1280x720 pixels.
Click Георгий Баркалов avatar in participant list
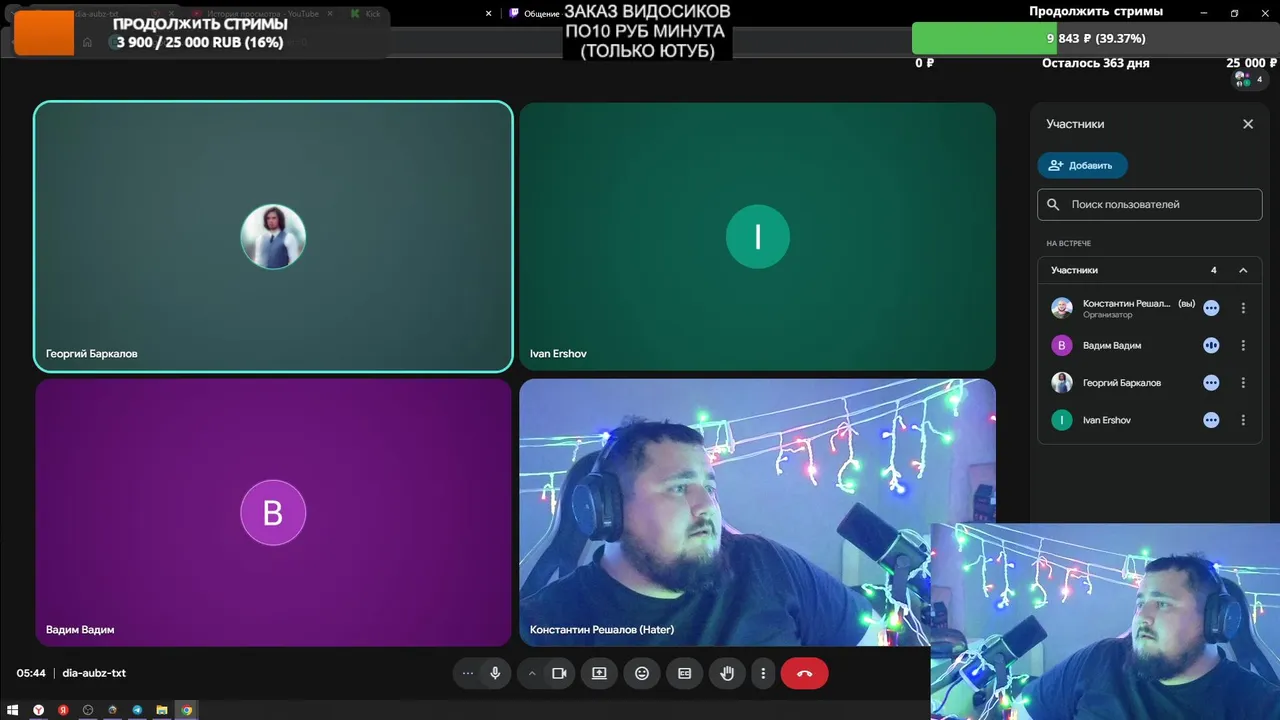pos(1062,383)
